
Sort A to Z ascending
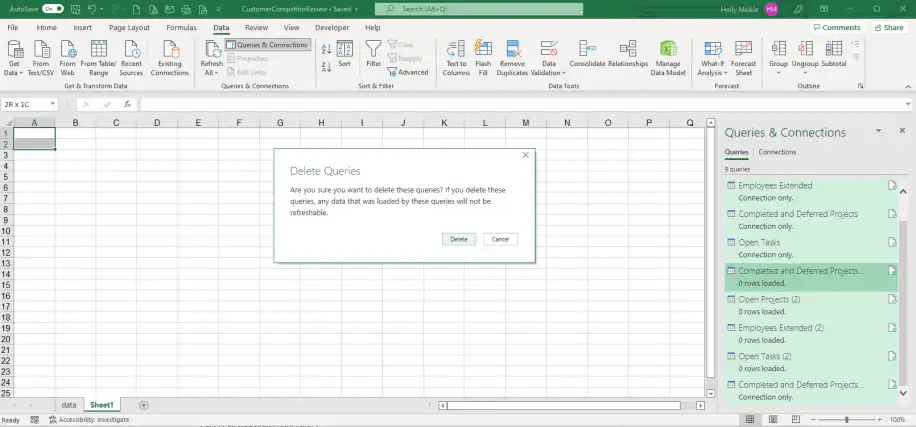point(327,50)
